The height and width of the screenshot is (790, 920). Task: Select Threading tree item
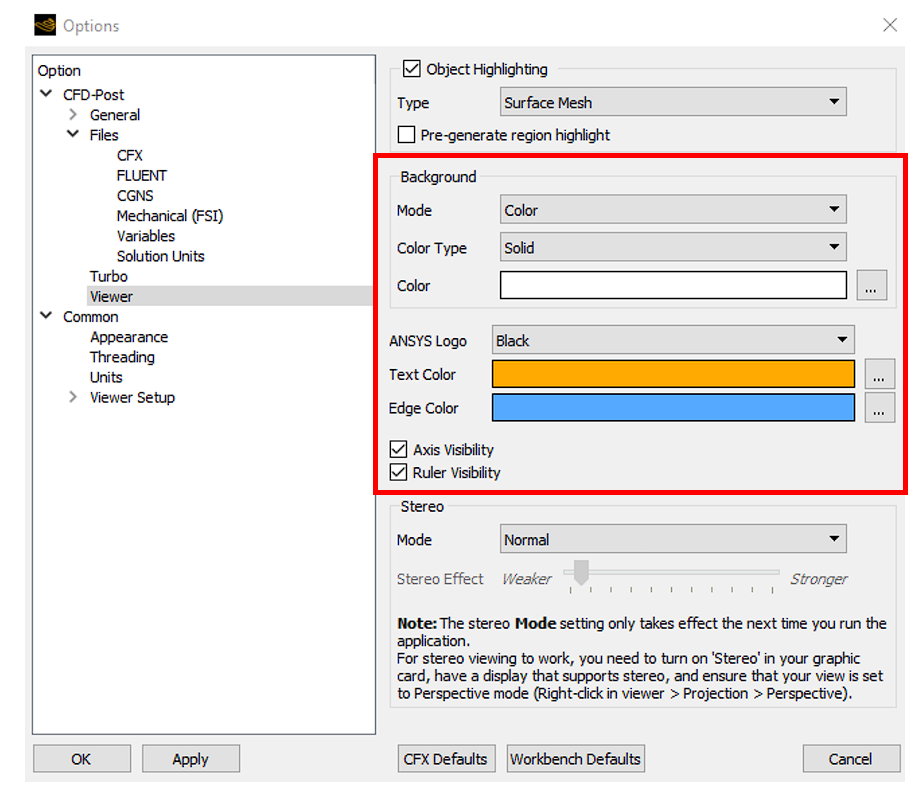pyautogui.click(x=122, y=357)
